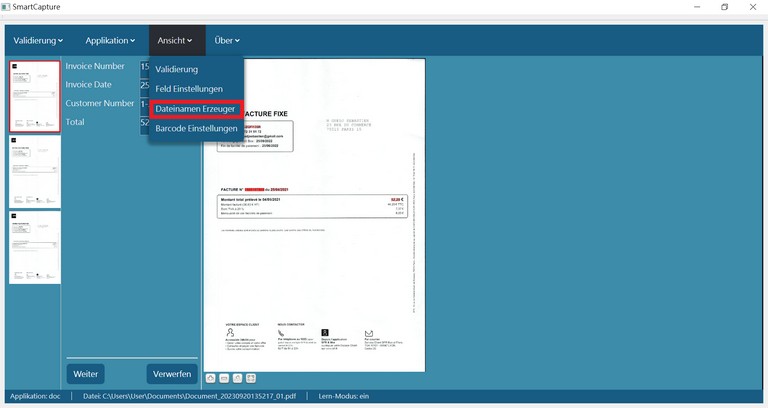Screen dimensions: 768x408
Task: Select Barcode Einstellungen menu entry
Action: coord(196,128)
